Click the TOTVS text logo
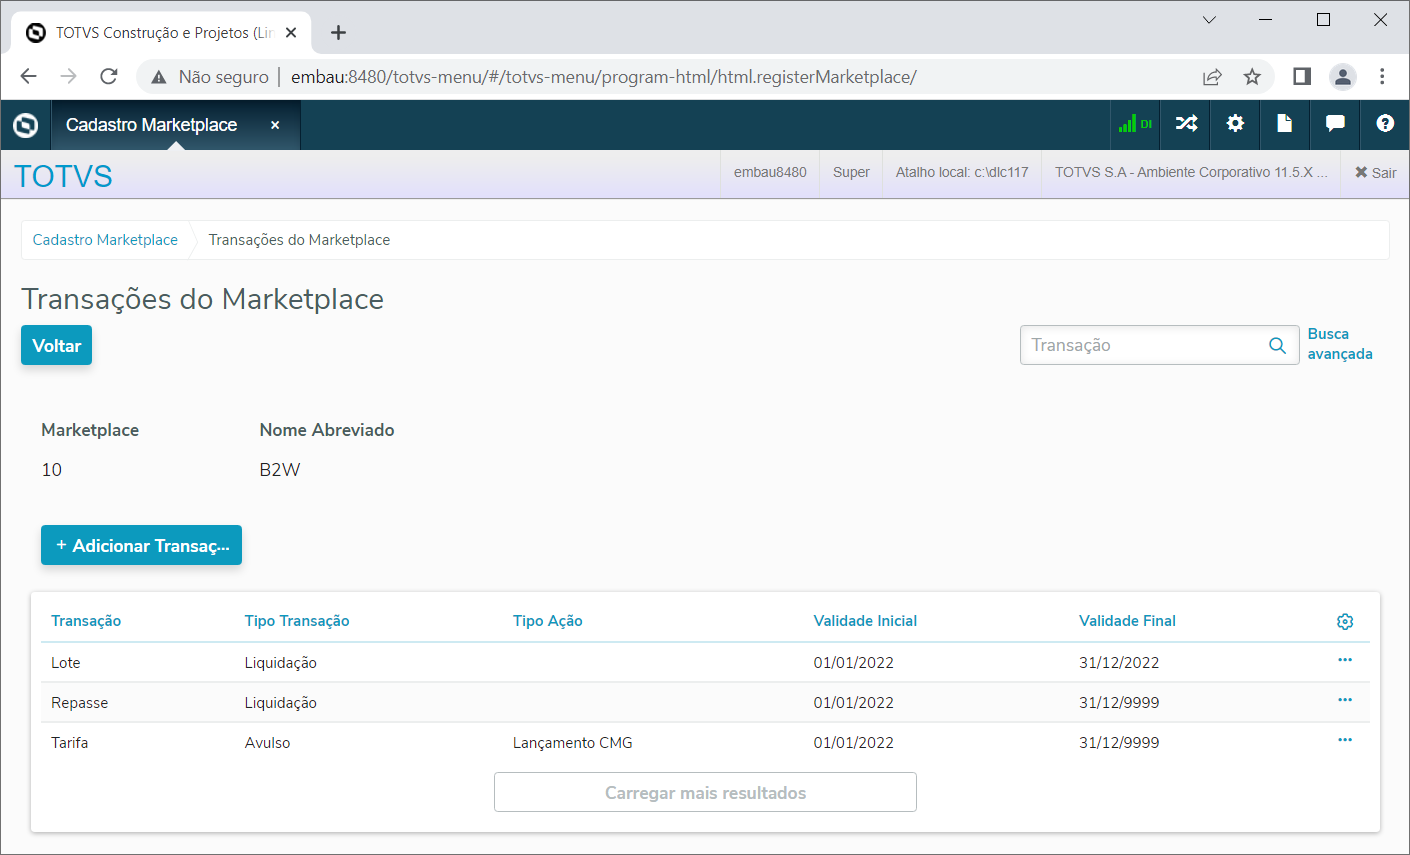1410x855 pixels. [x=63, y=176]
